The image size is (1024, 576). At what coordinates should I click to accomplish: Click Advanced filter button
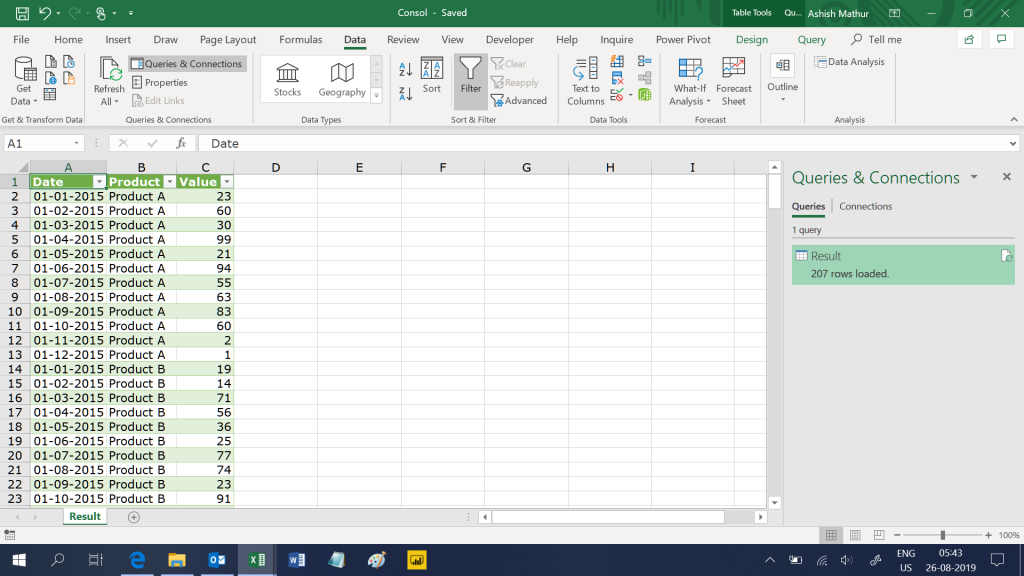coord(519,101)
